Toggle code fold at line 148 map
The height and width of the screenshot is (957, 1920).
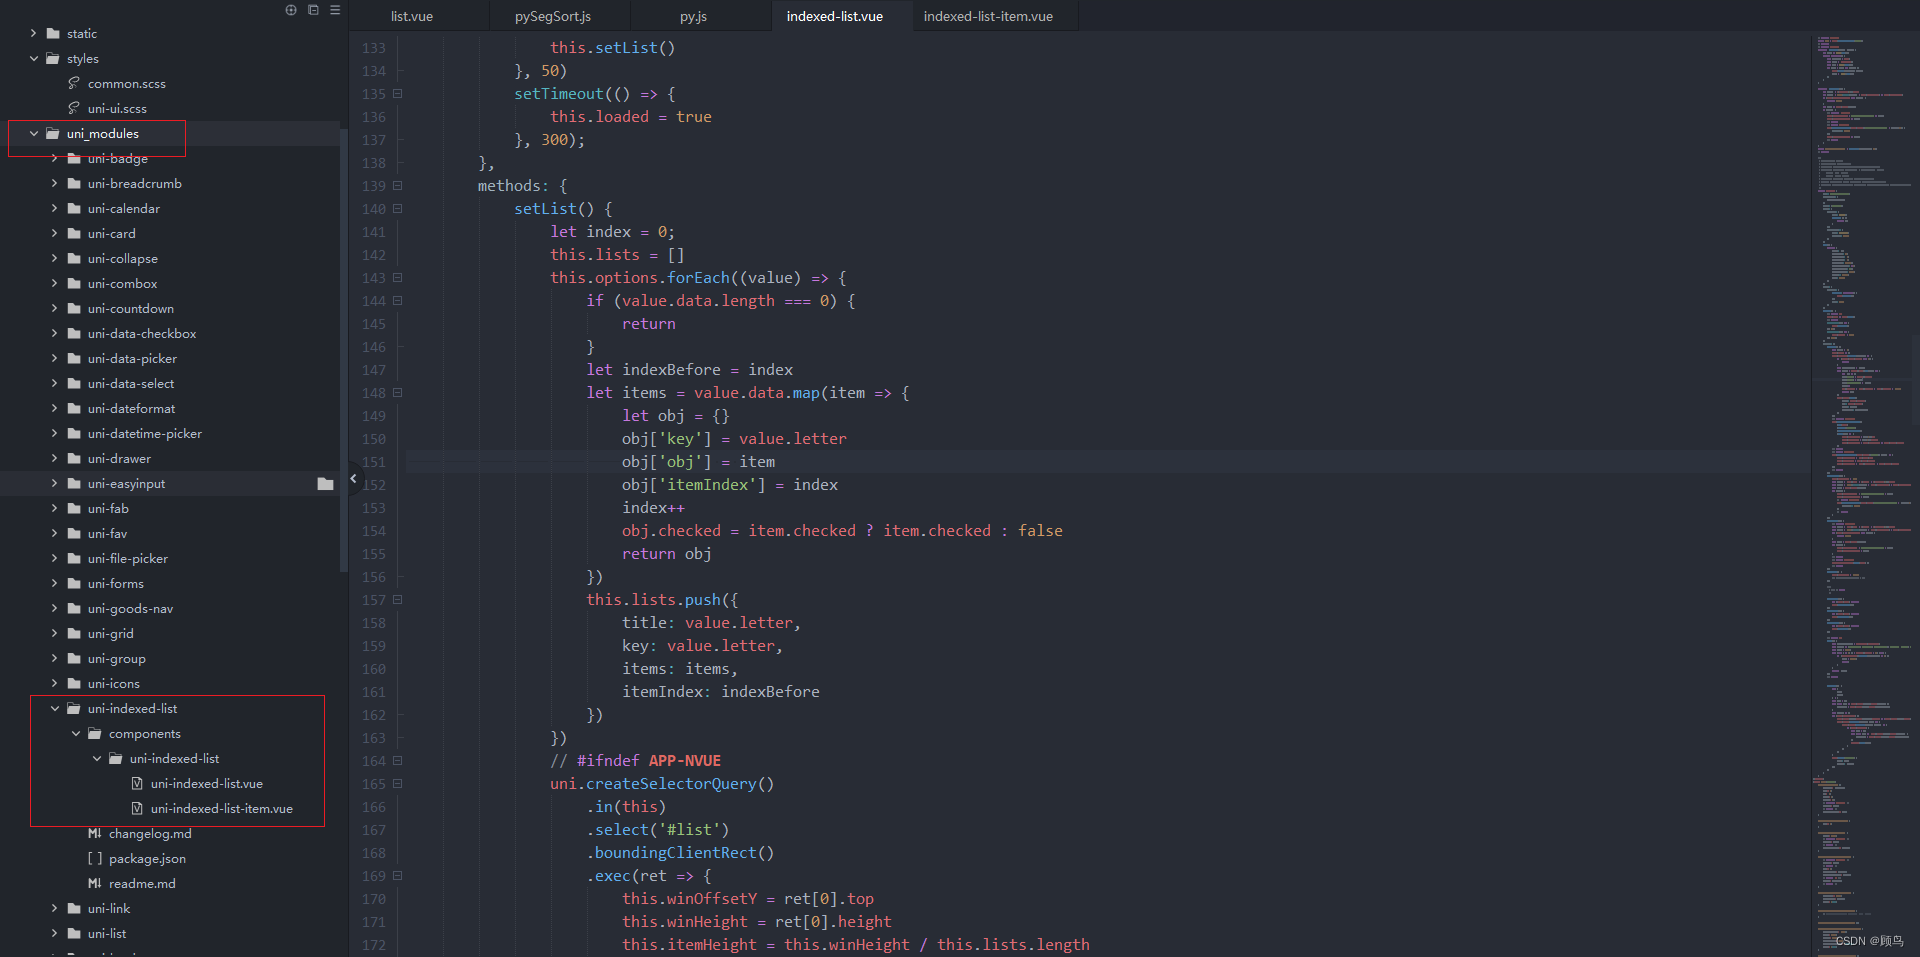click(x=398, y=393)
